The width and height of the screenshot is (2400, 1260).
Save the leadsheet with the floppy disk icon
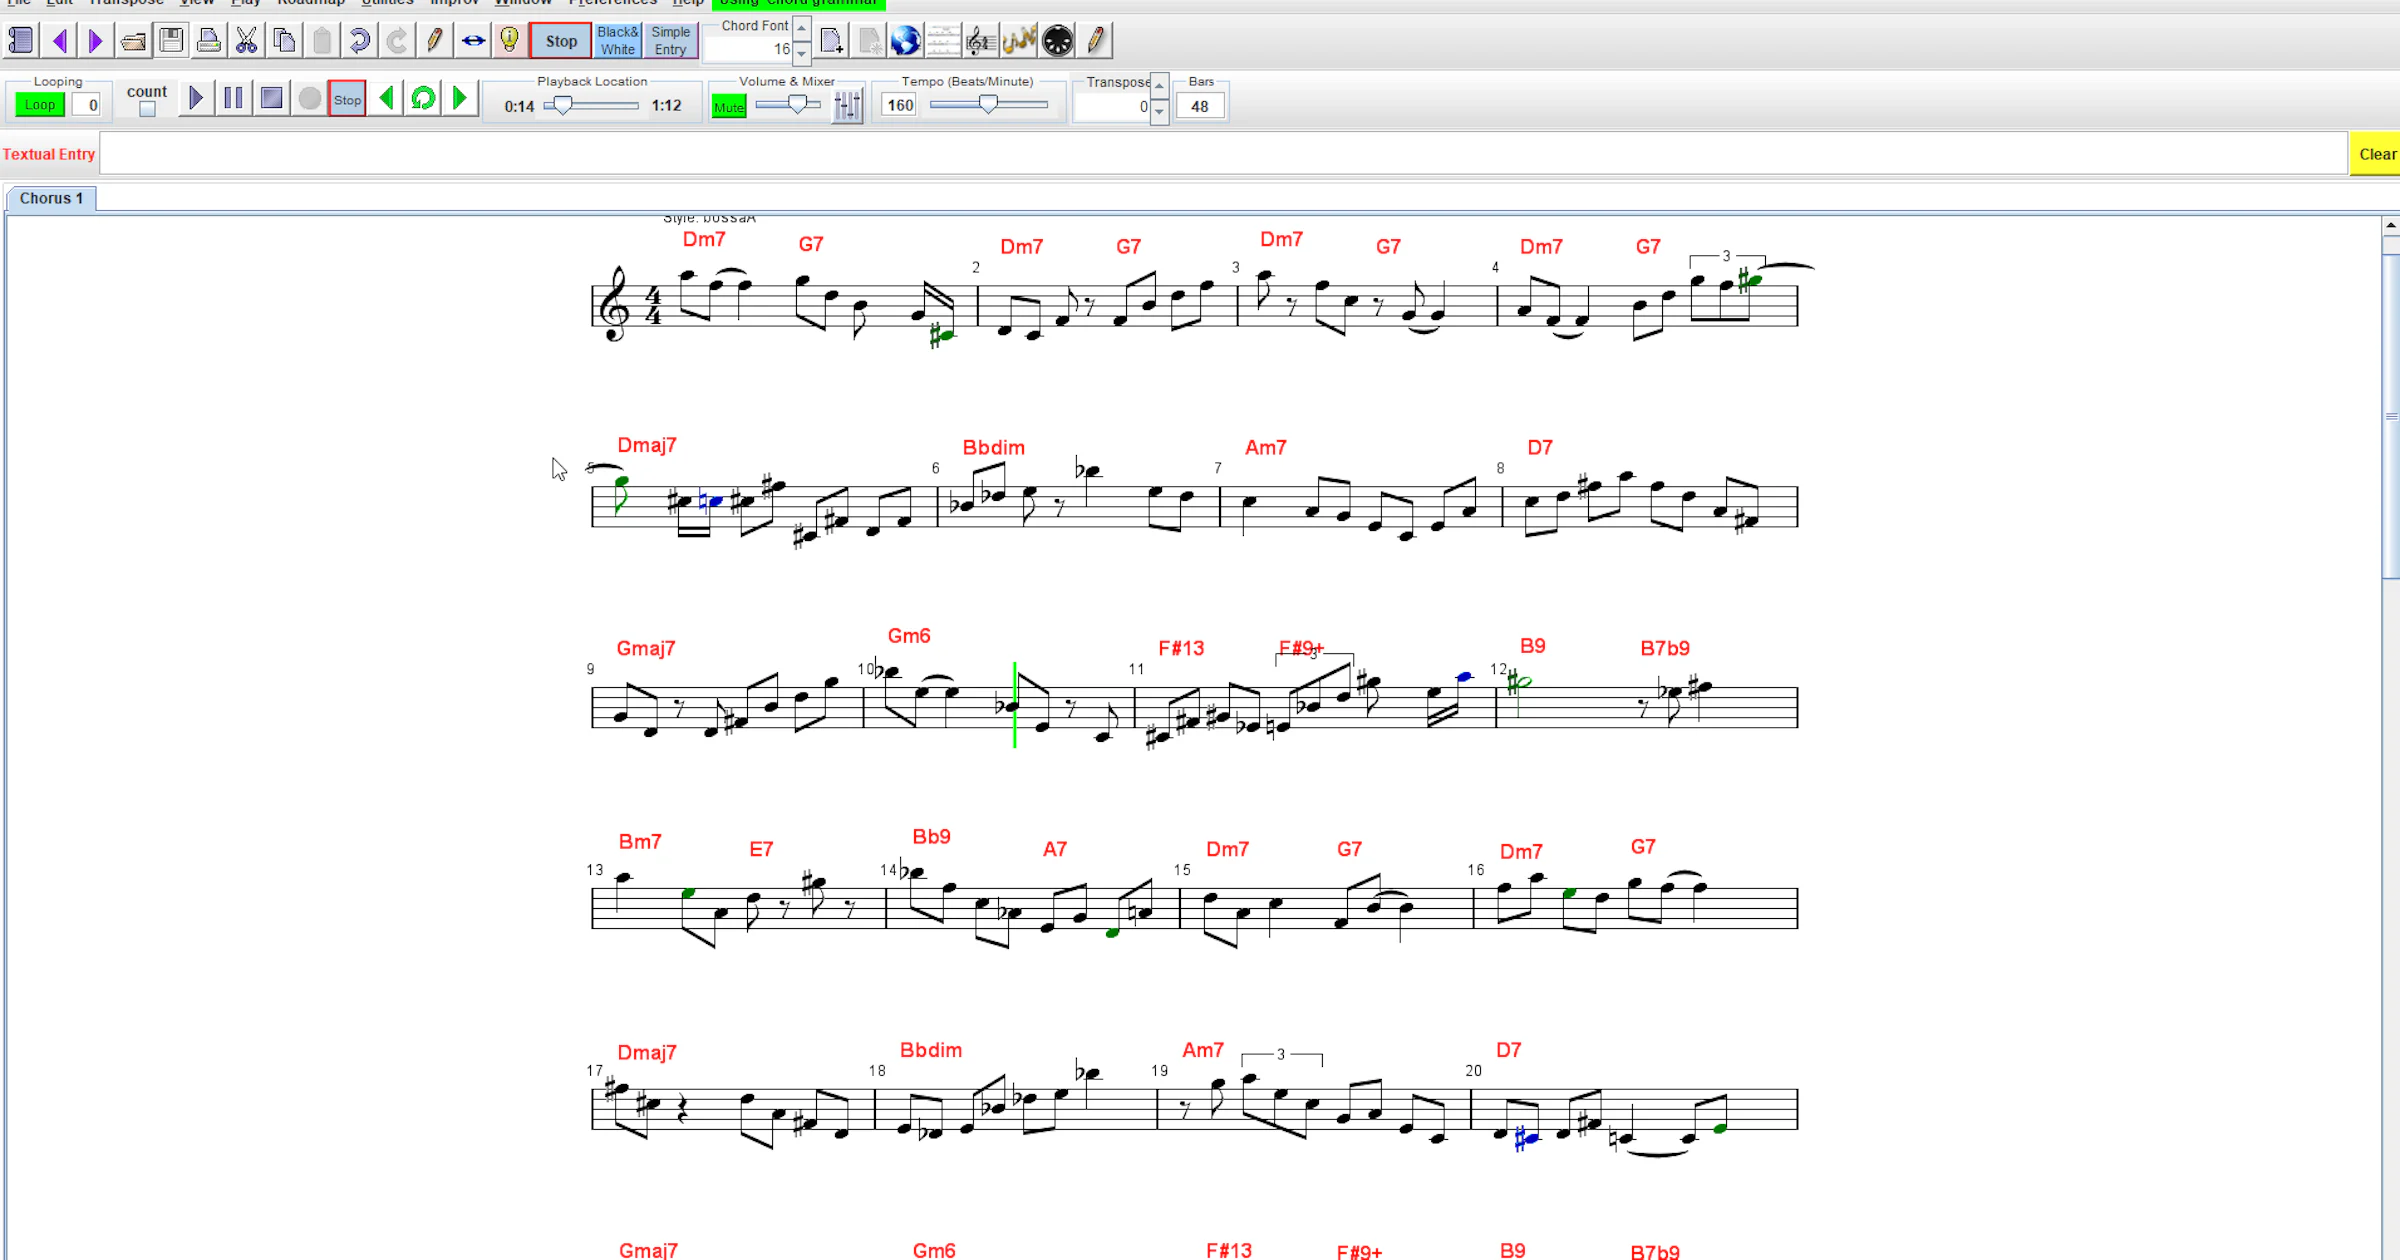171,41
